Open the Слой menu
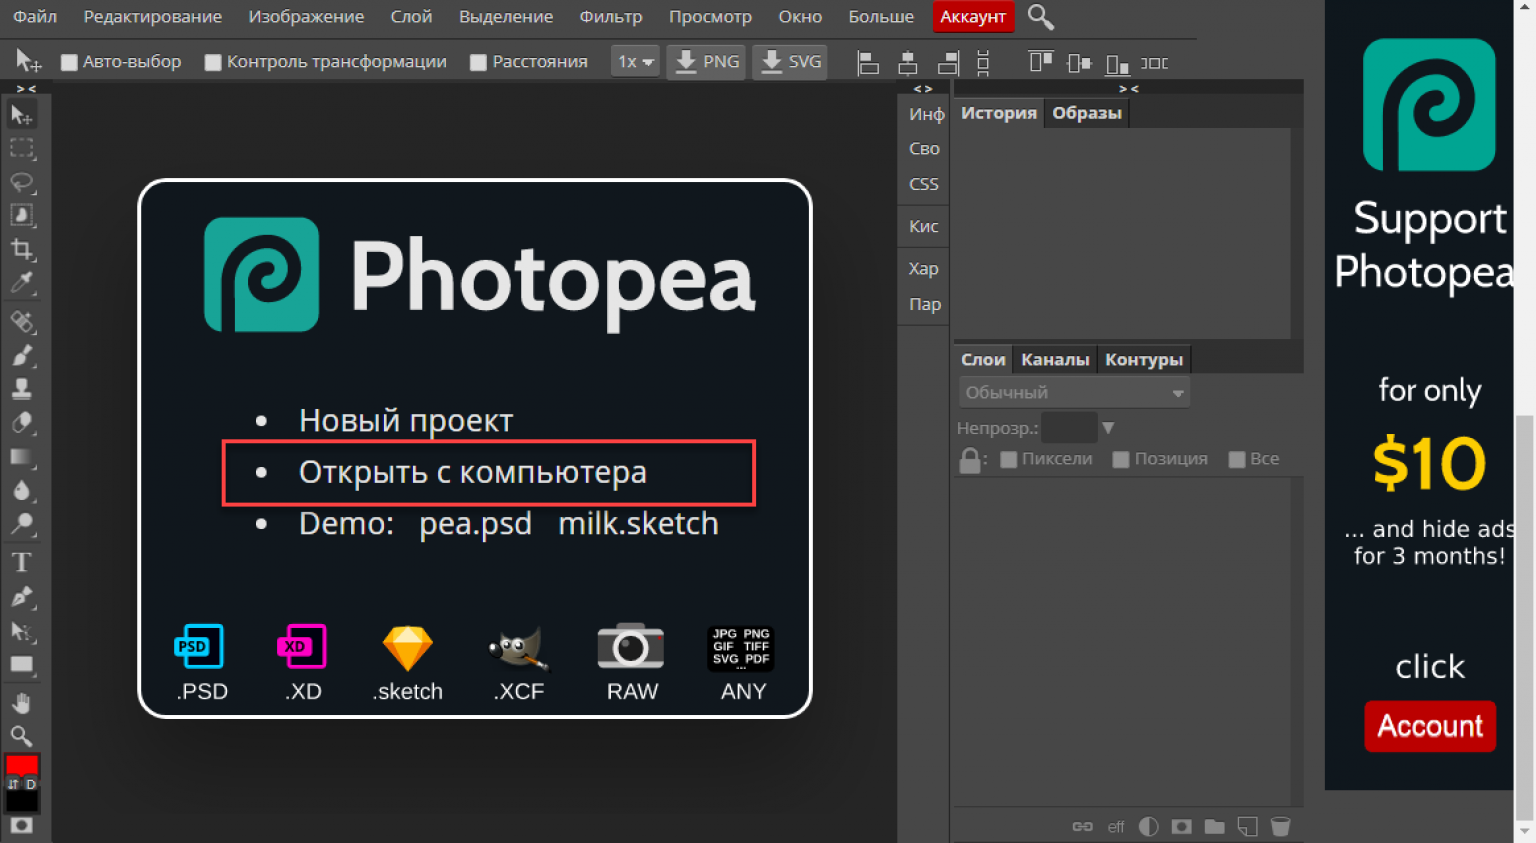This screenshot has height=843, width=1536. 411,17
